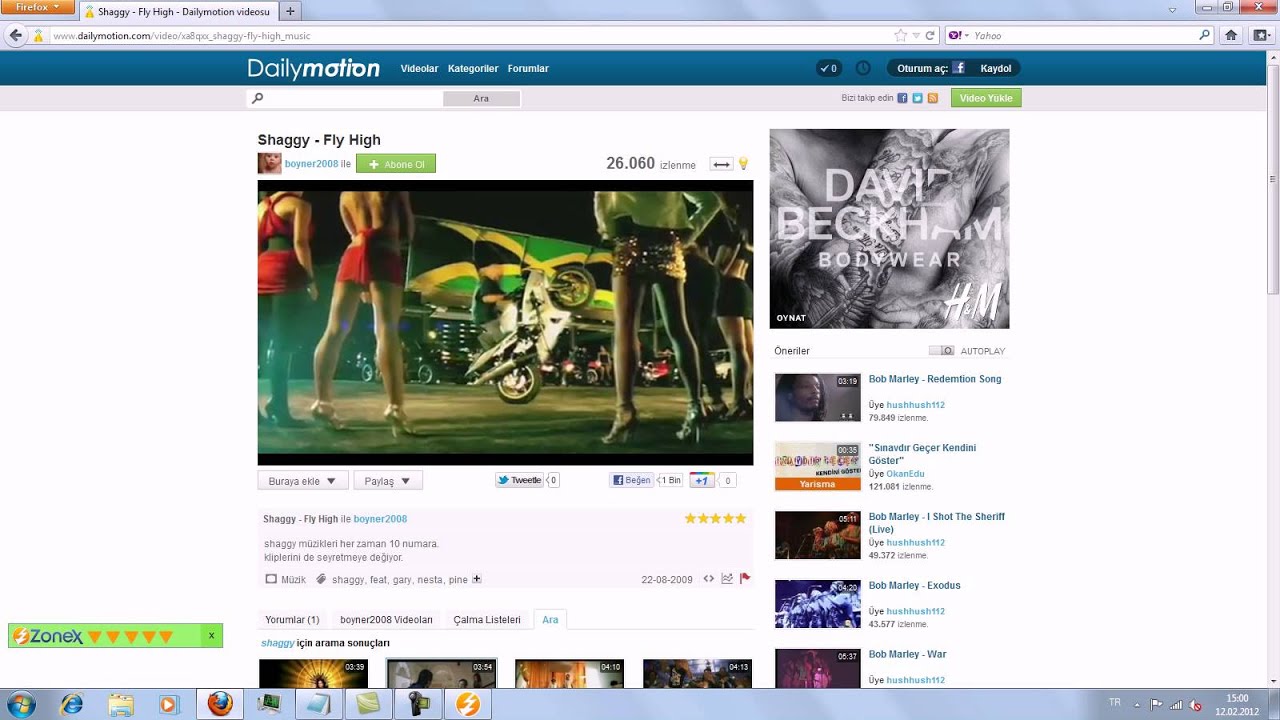Open Windows Media Player taskbar icon
This screenshot has width=1280, height=720.
[168, 704]
